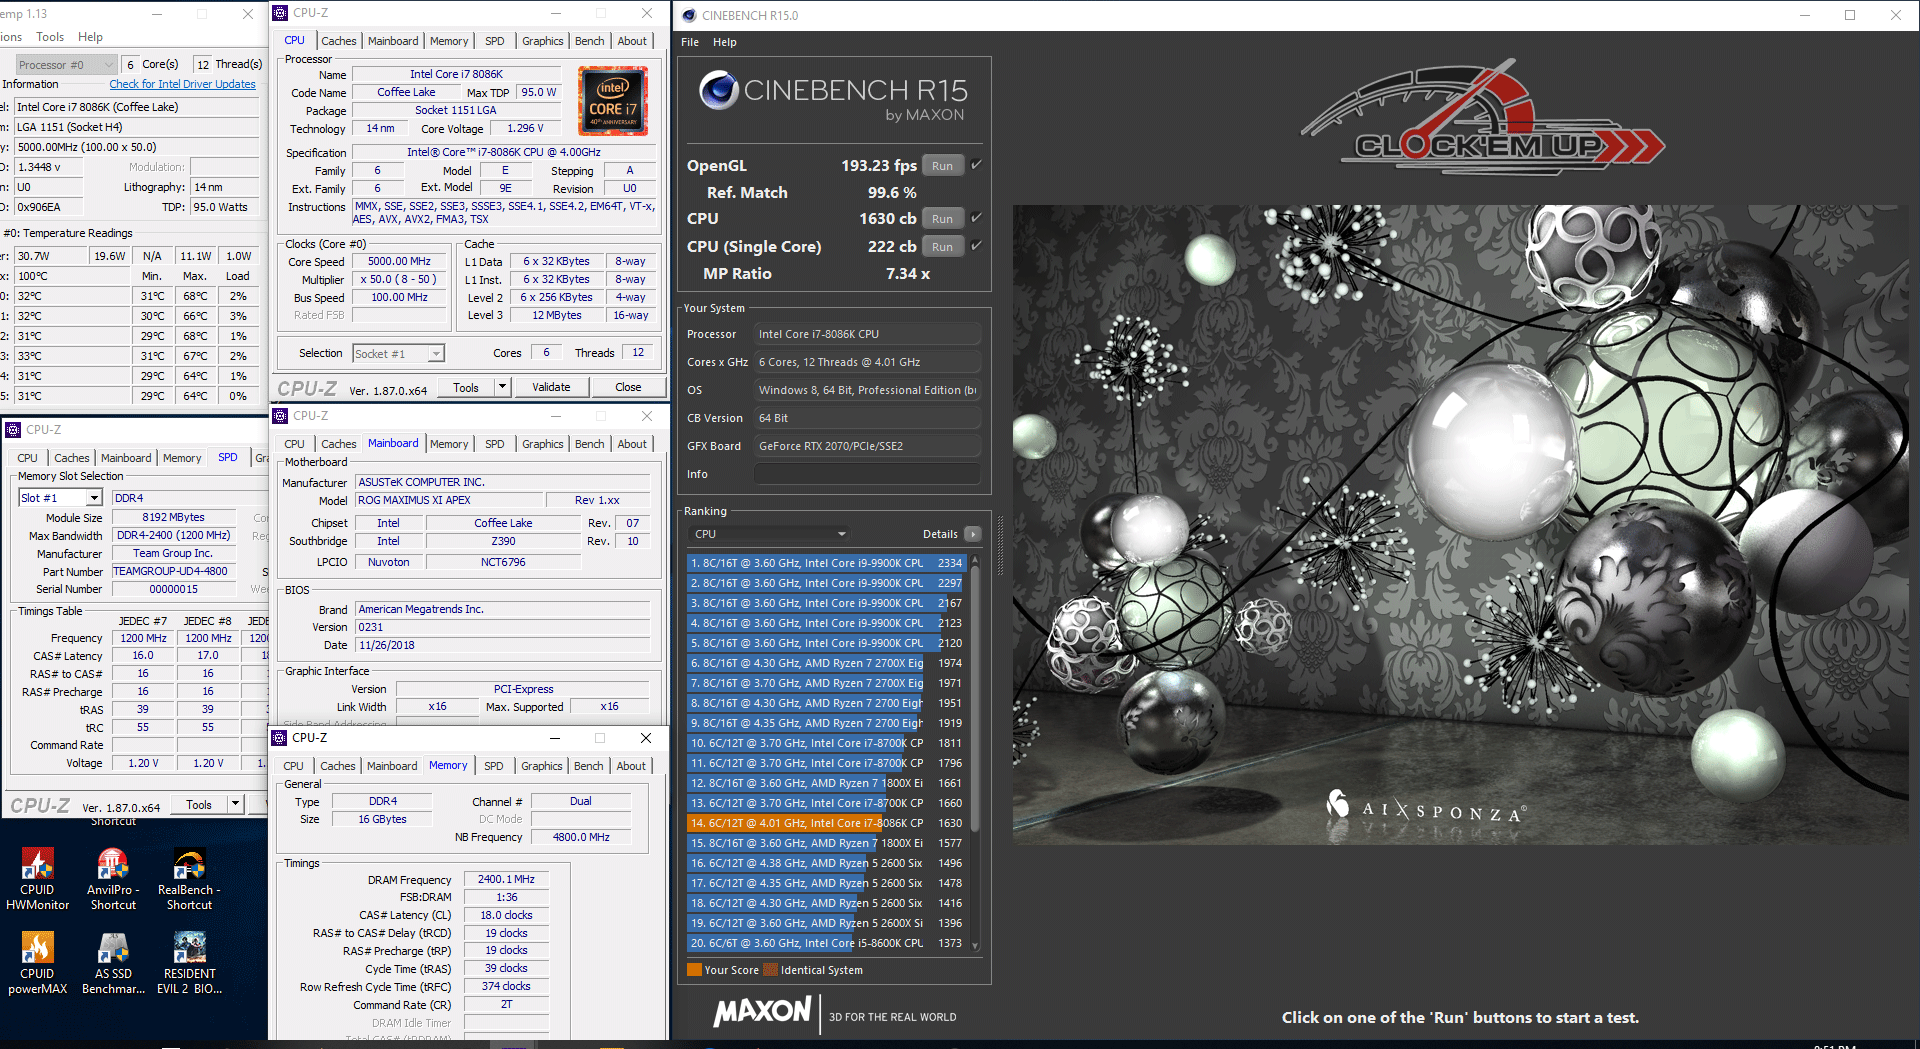Click the Check for Intel Driver Updates link
The width and height of the screenshot is (1920, 1049).
(x=182, y=84)
